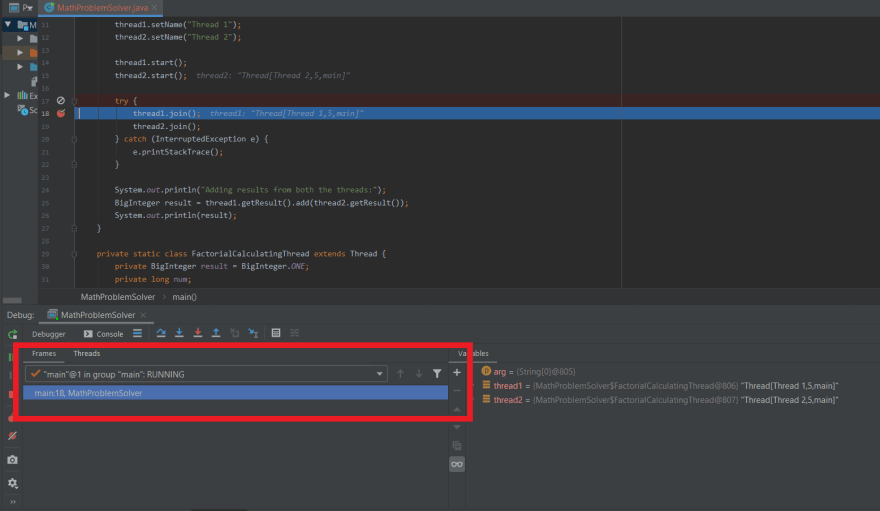Click the External Libraries bar-chart icon
The image size is (880, 511).
[x=22, y=95]
